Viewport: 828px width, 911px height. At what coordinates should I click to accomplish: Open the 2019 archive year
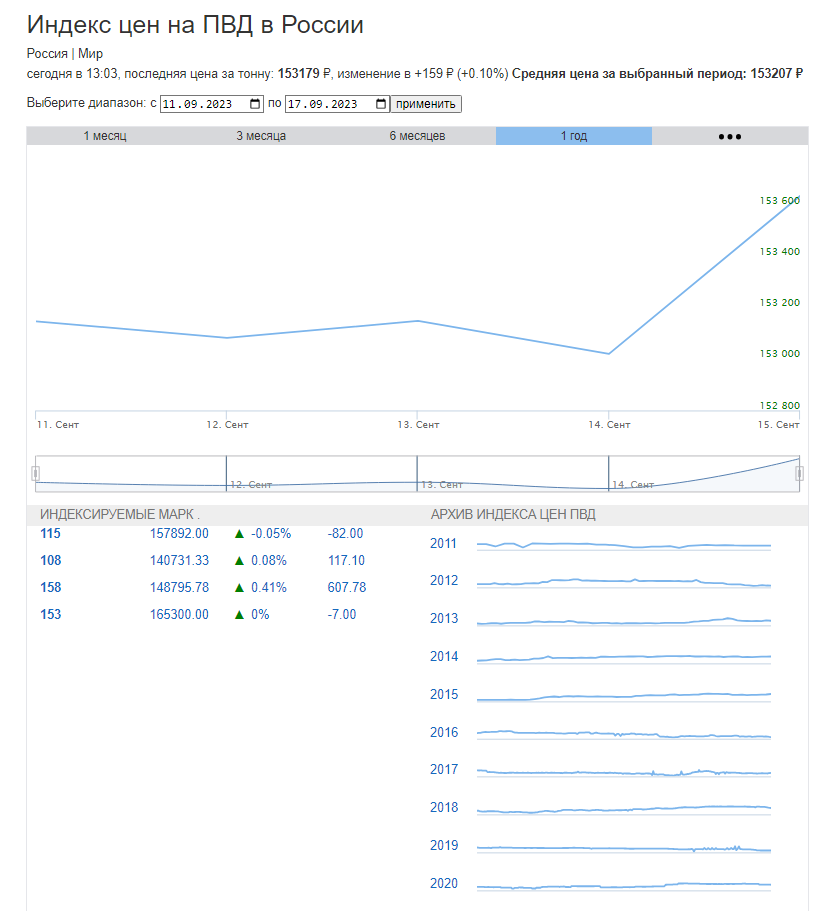pyautogui.click(x=444, y=845)
